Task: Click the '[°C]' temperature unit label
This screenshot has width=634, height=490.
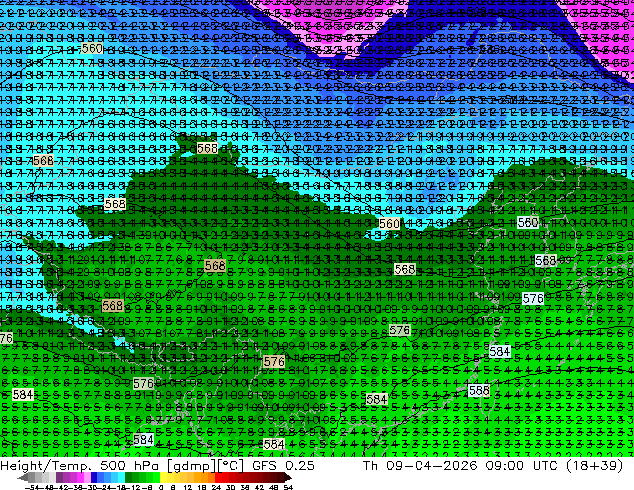Action: click(x=231, y=466)
